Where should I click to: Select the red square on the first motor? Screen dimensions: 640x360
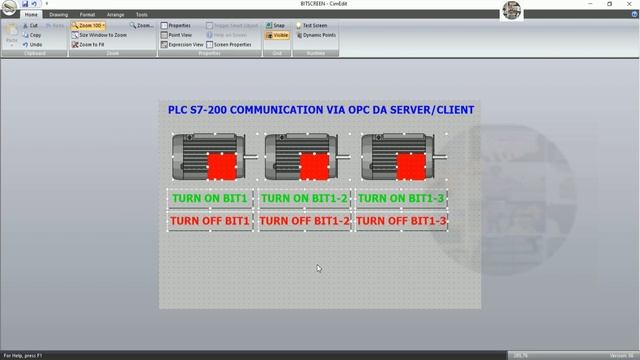point(222,167)
